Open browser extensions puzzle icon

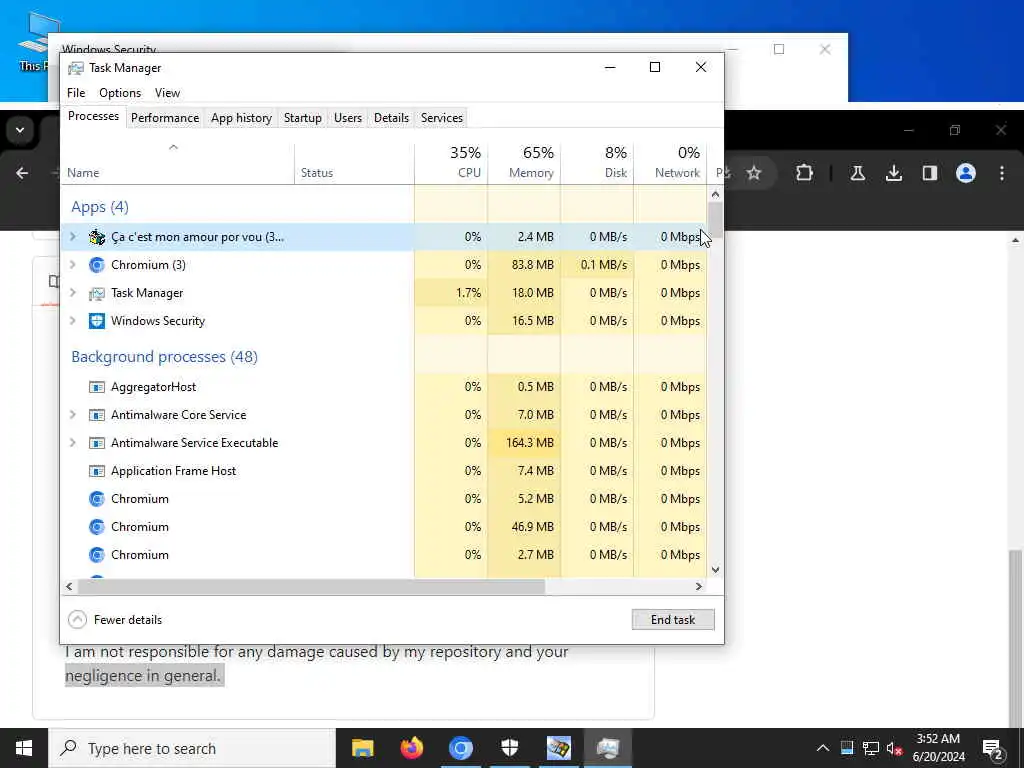click(805, 173)
